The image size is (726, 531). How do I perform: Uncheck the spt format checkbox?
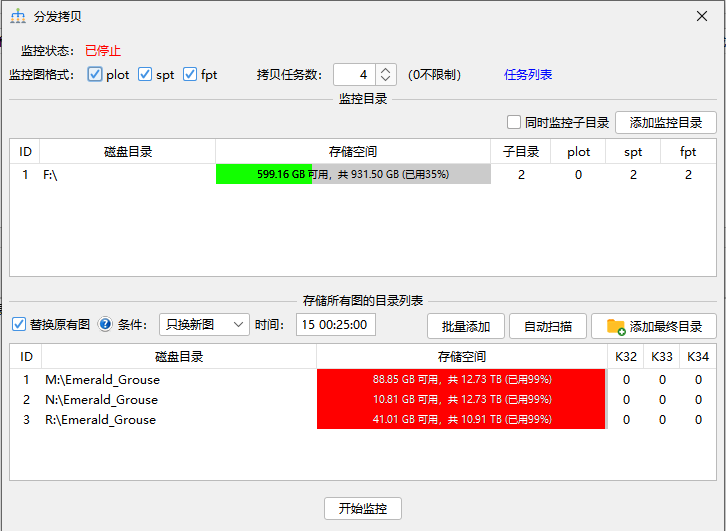(145, 75)
